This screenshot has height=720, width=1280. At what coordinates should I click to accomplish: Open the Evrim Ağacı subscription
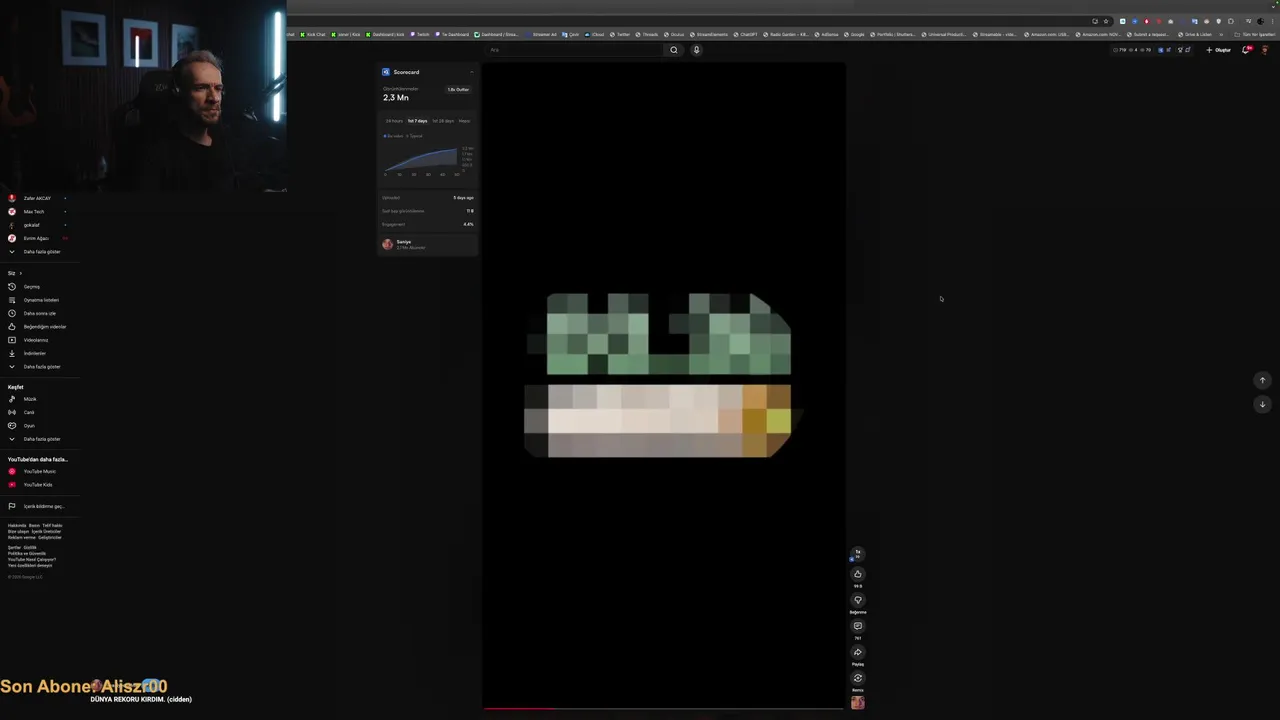pos(36,238)
